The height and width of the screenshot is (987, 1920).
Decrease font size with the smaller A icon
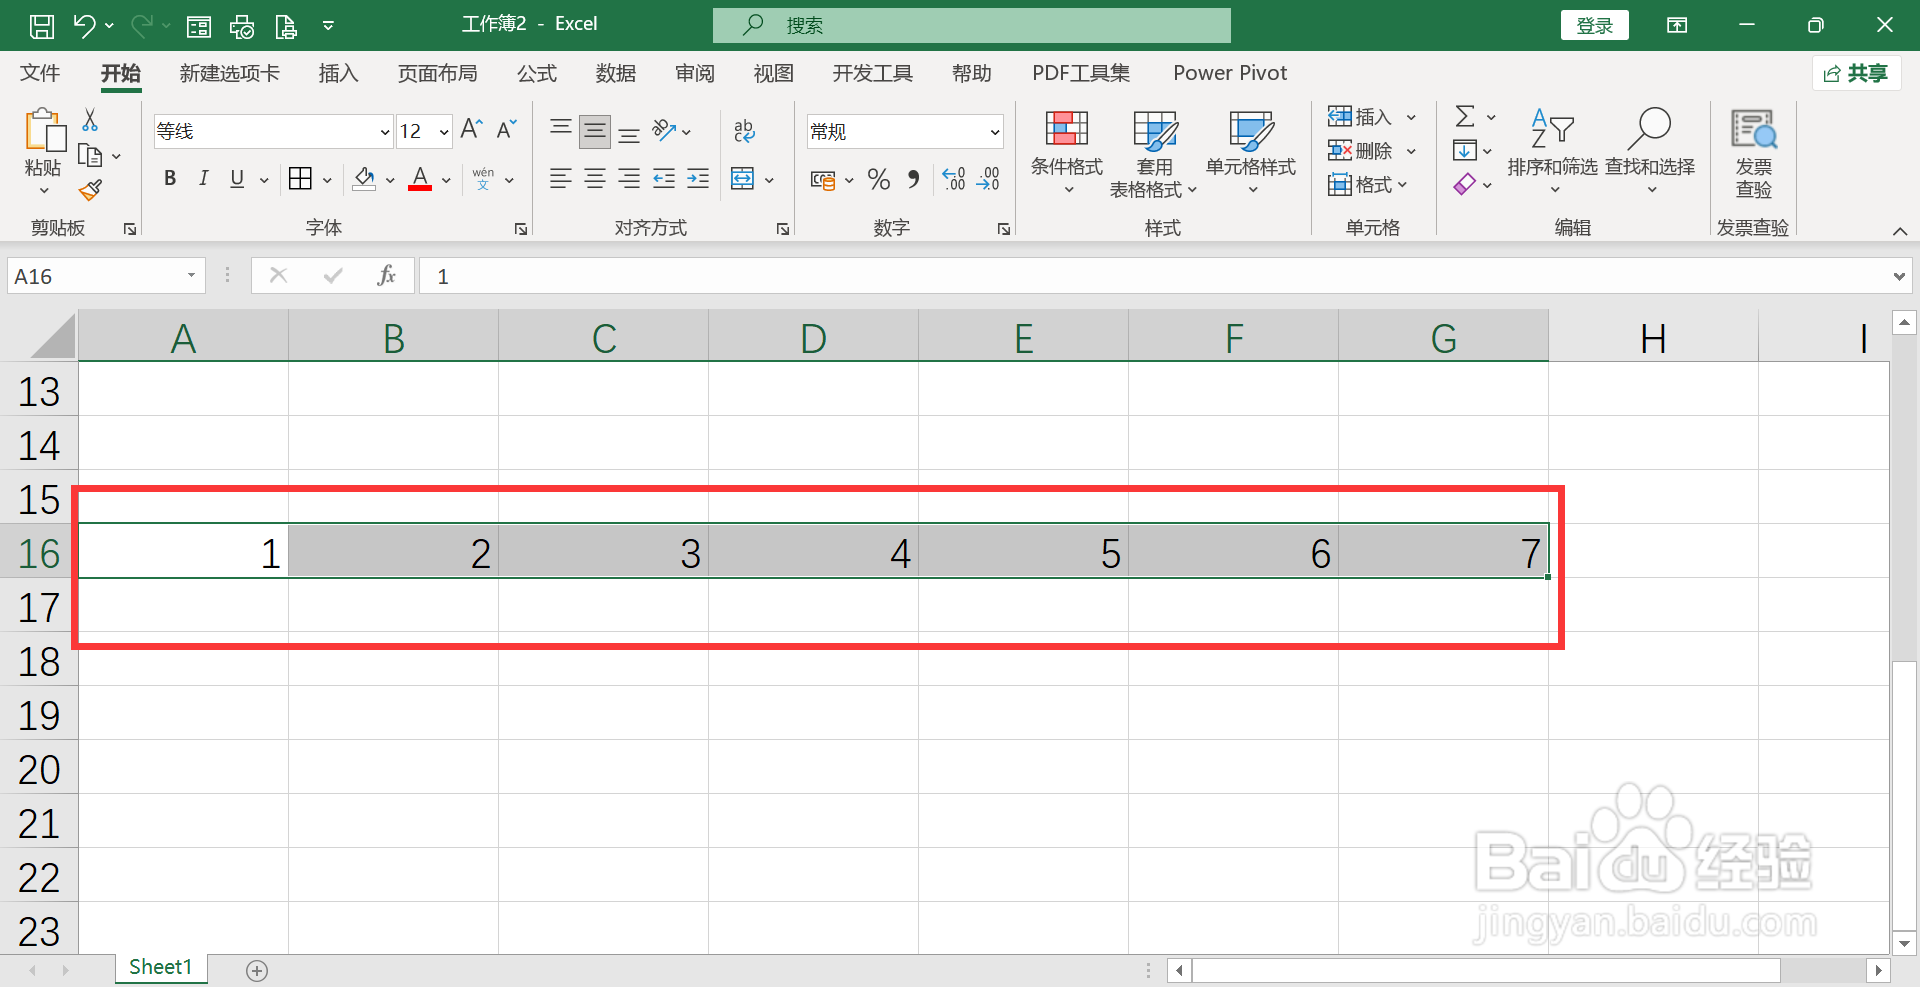tap(506, 130)
